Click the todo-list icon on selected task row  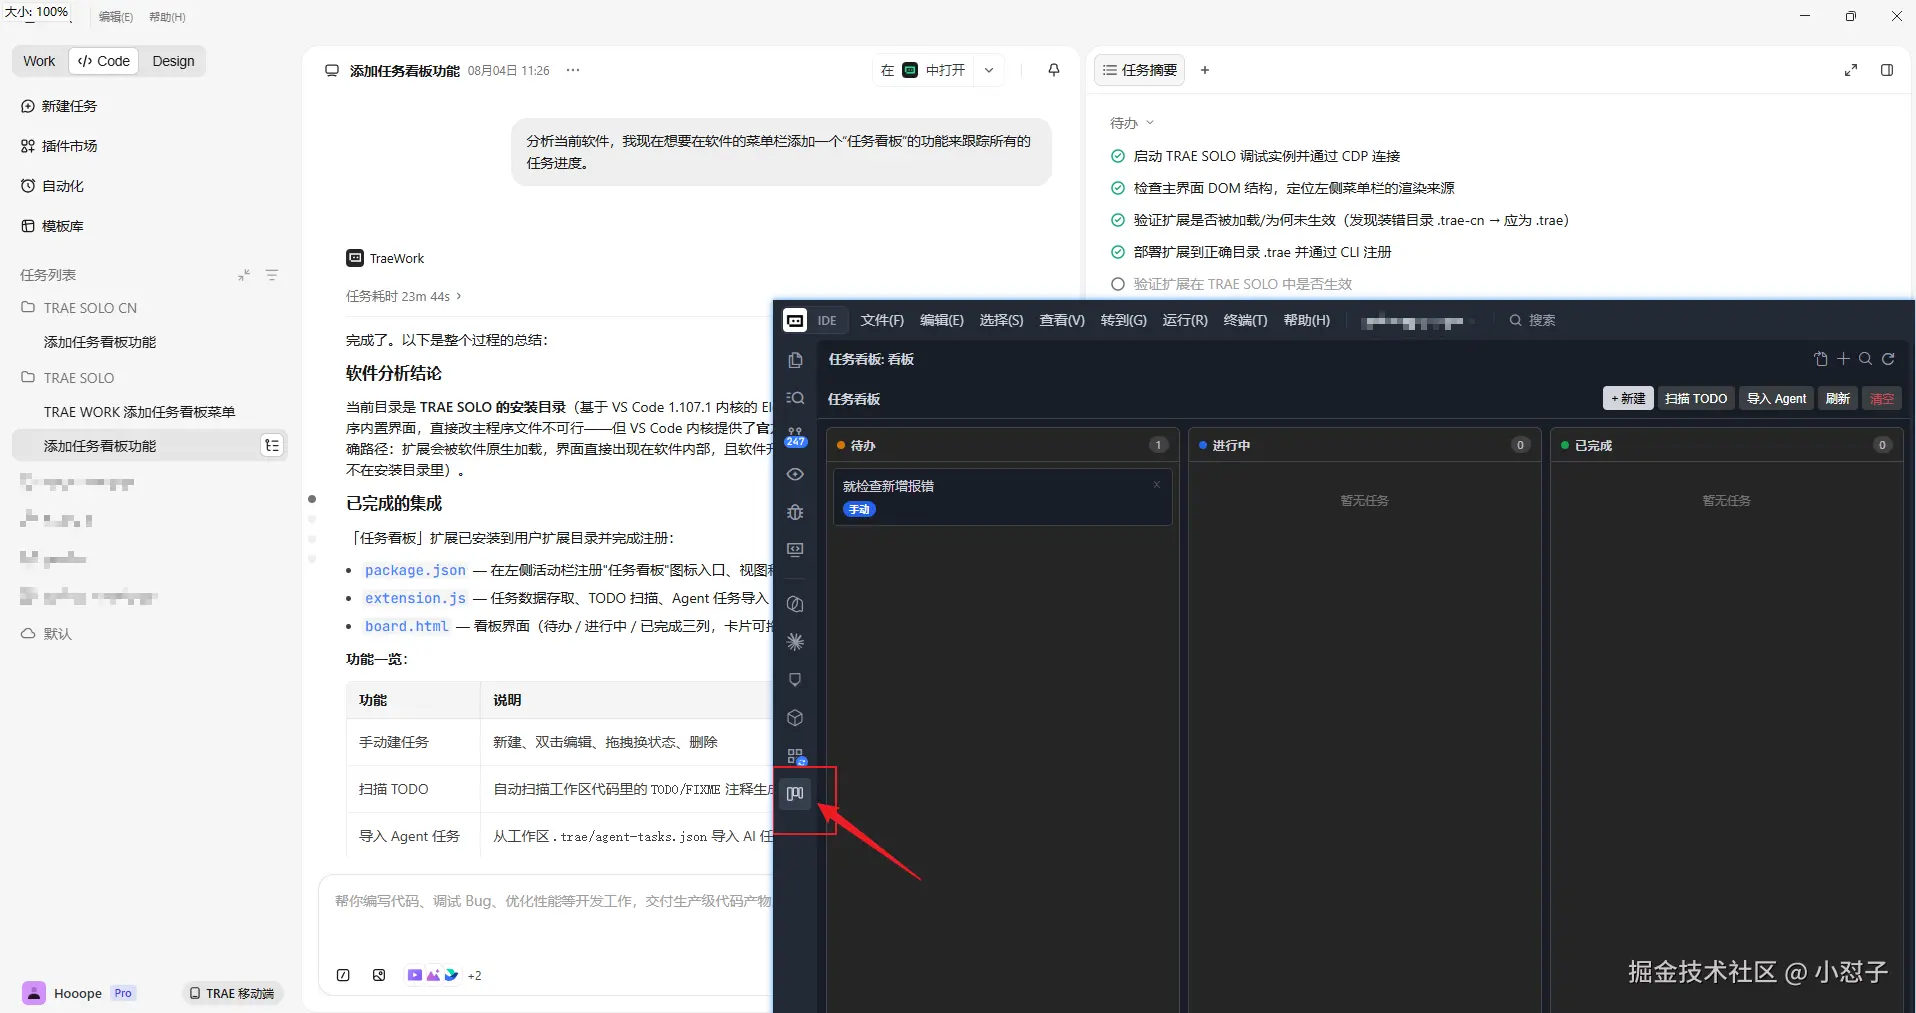pos(272,446)
